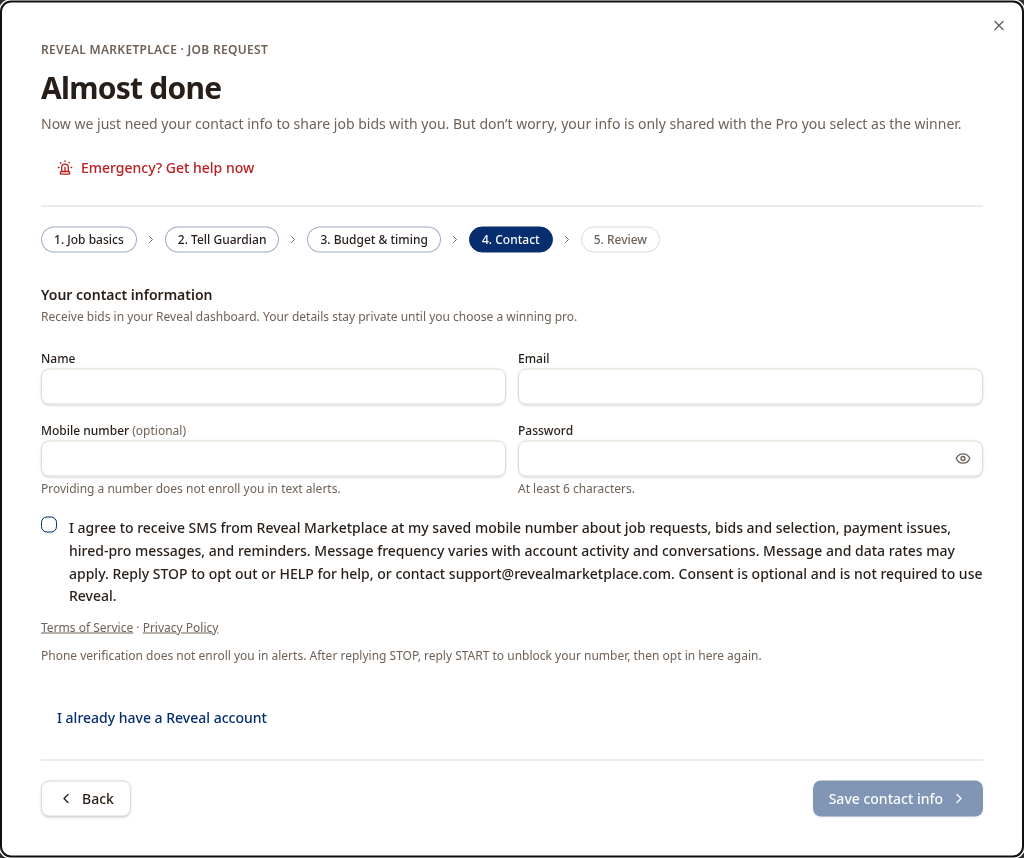Screen dimensions: 1024x858
Task: Select step 4. Contact
Action: (x=511, y=240)
